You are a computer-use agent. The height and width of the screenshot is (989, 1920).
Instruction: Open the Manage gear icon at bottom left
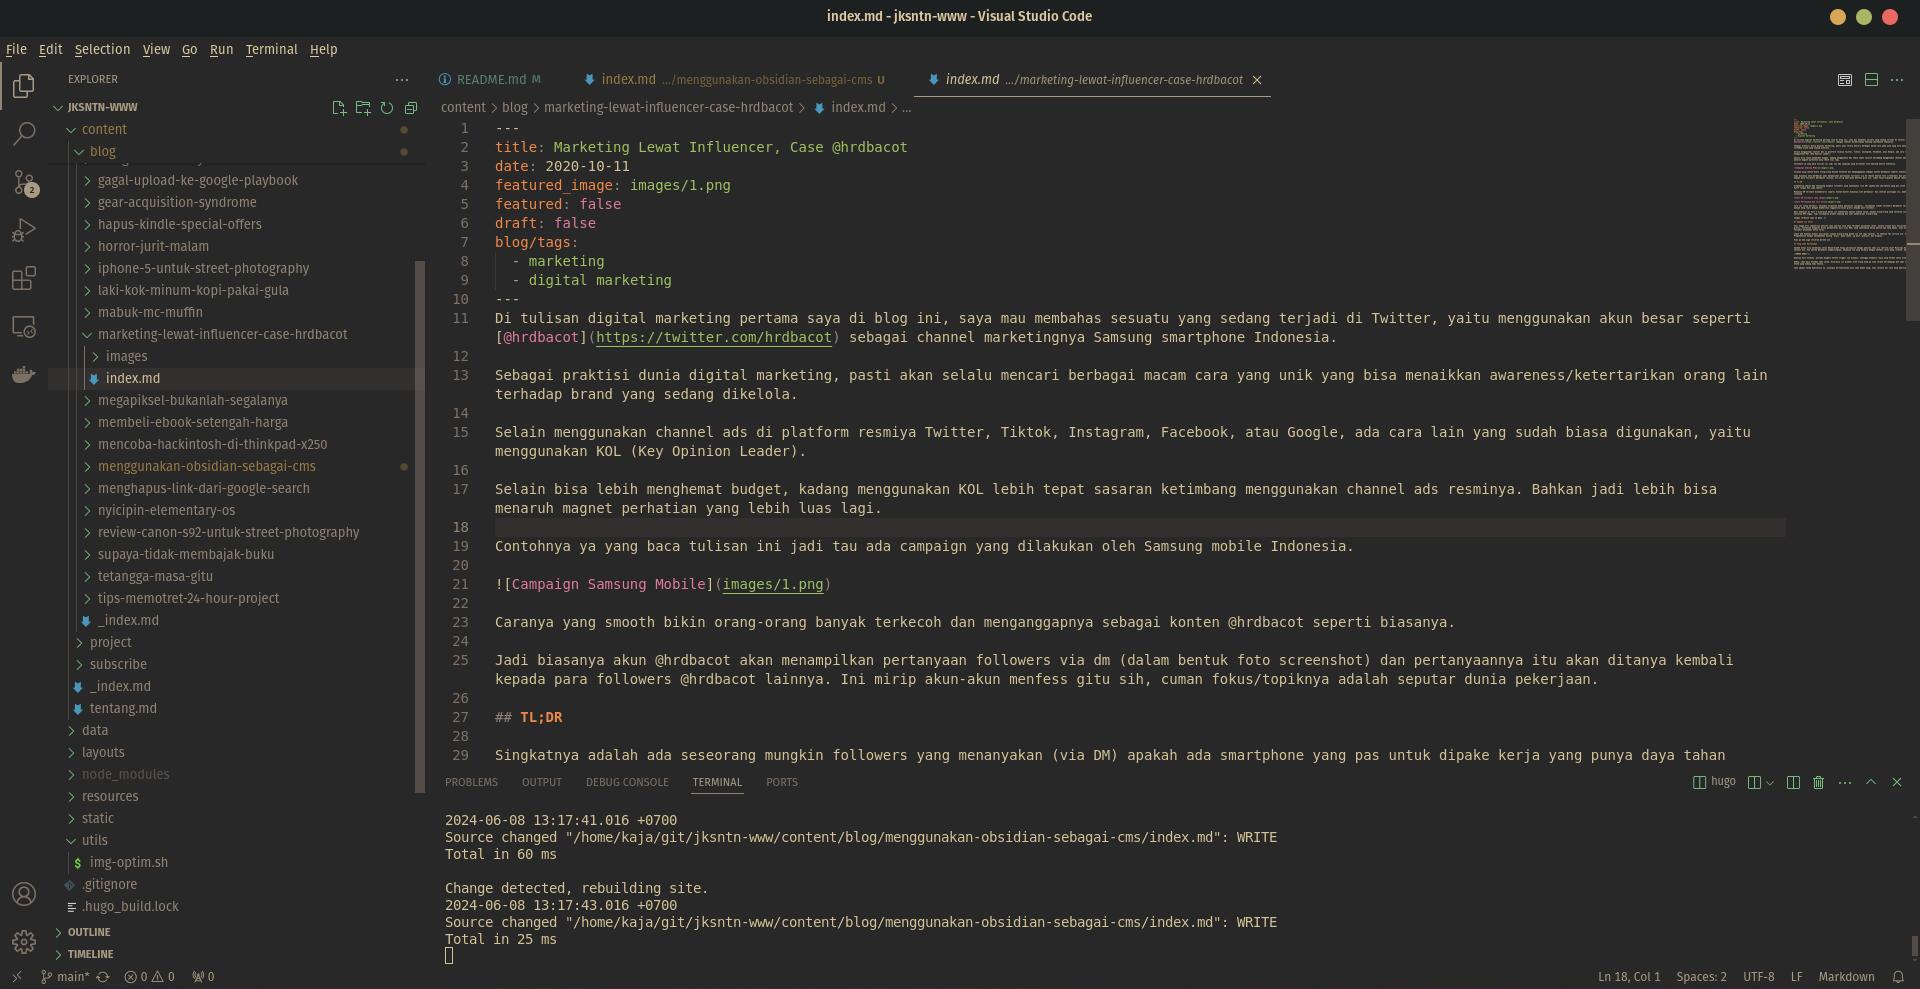(23, 941)
